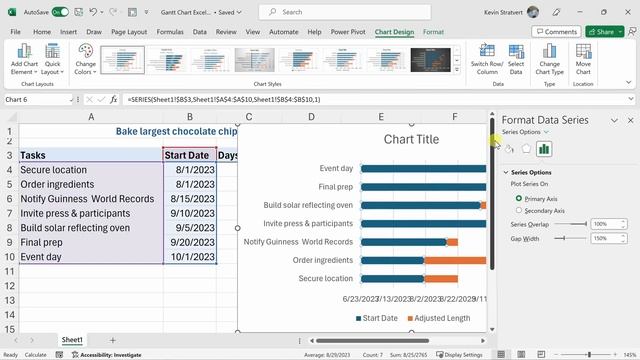This screenshot has height=360, width=640.
Task: Open Change Colors palette
Action: [x=85, y=60]
